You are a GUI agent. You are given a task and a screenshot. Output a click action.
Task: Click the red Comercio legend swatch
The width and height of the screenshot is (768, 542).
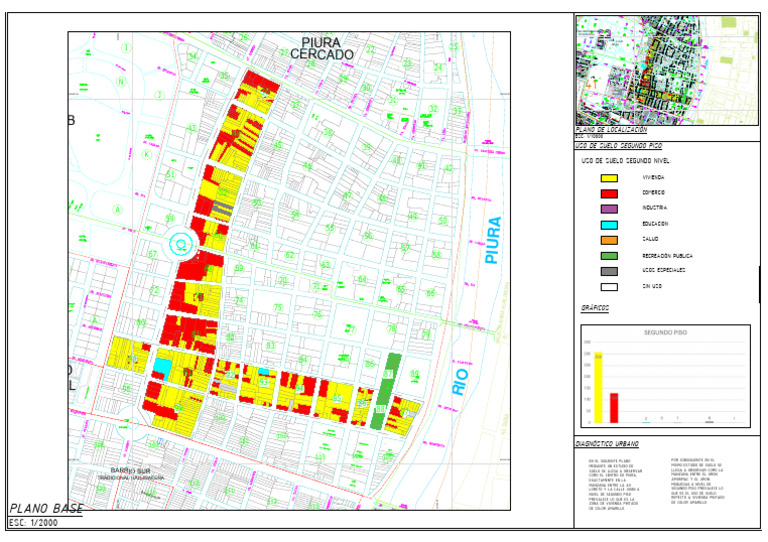609,193
